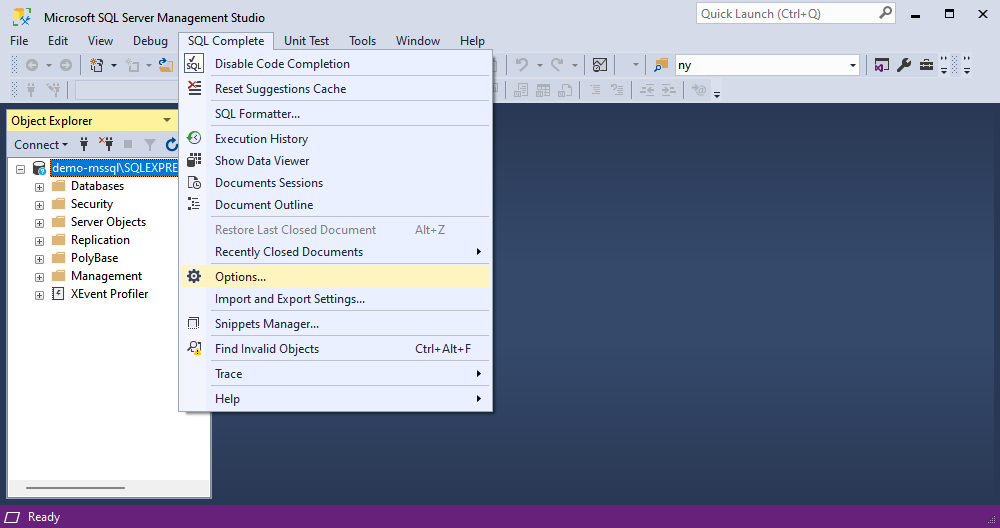Open the Trace submenu
The image size is (1000, 528).
pos(335,374)
